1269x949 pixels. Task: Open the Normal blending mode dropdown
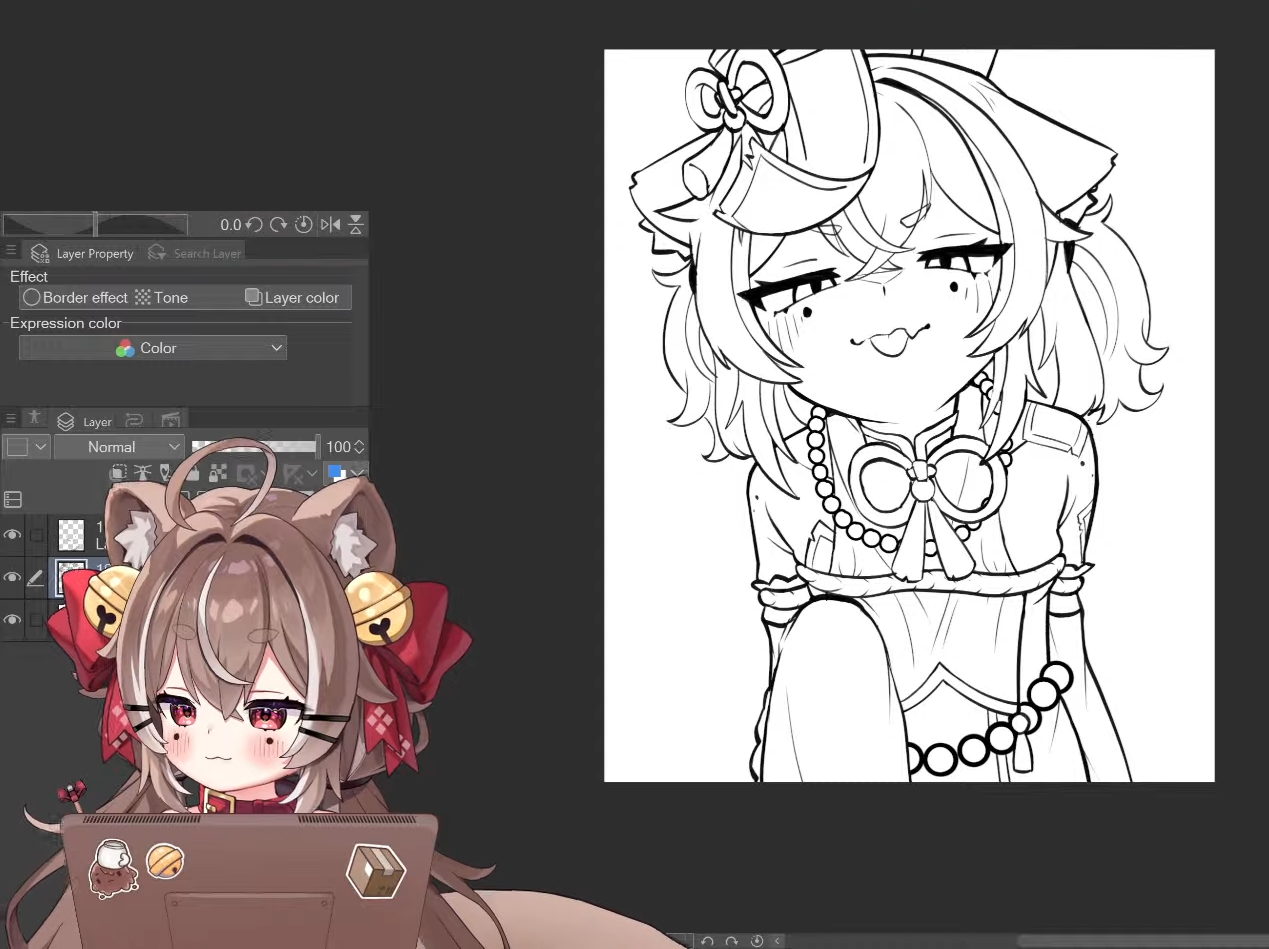(x=119, y=447)
